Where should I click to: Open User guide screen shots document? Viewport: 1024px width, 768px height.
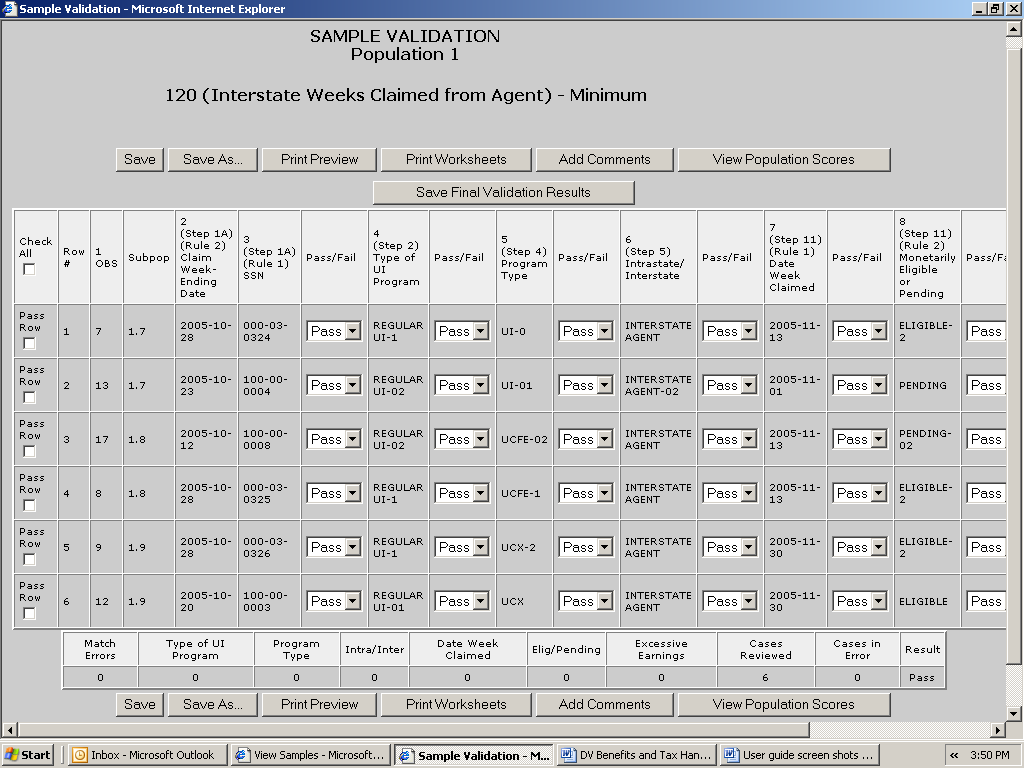pos(799,755)
